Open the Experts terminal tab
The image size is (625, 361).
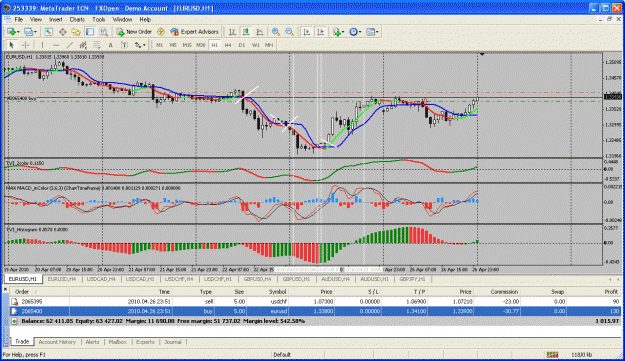point(145,342)
